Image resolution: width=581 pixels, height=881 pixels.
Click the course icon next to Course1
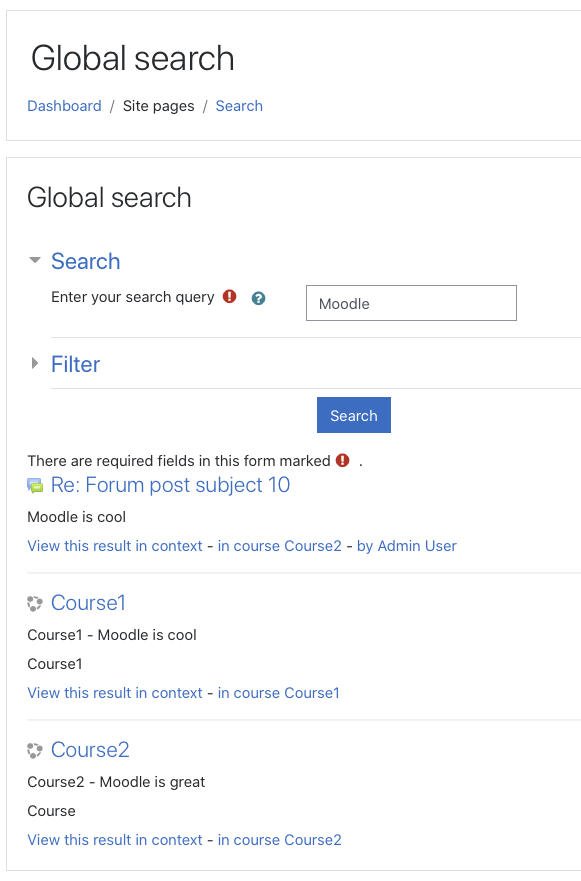(35, 604)
